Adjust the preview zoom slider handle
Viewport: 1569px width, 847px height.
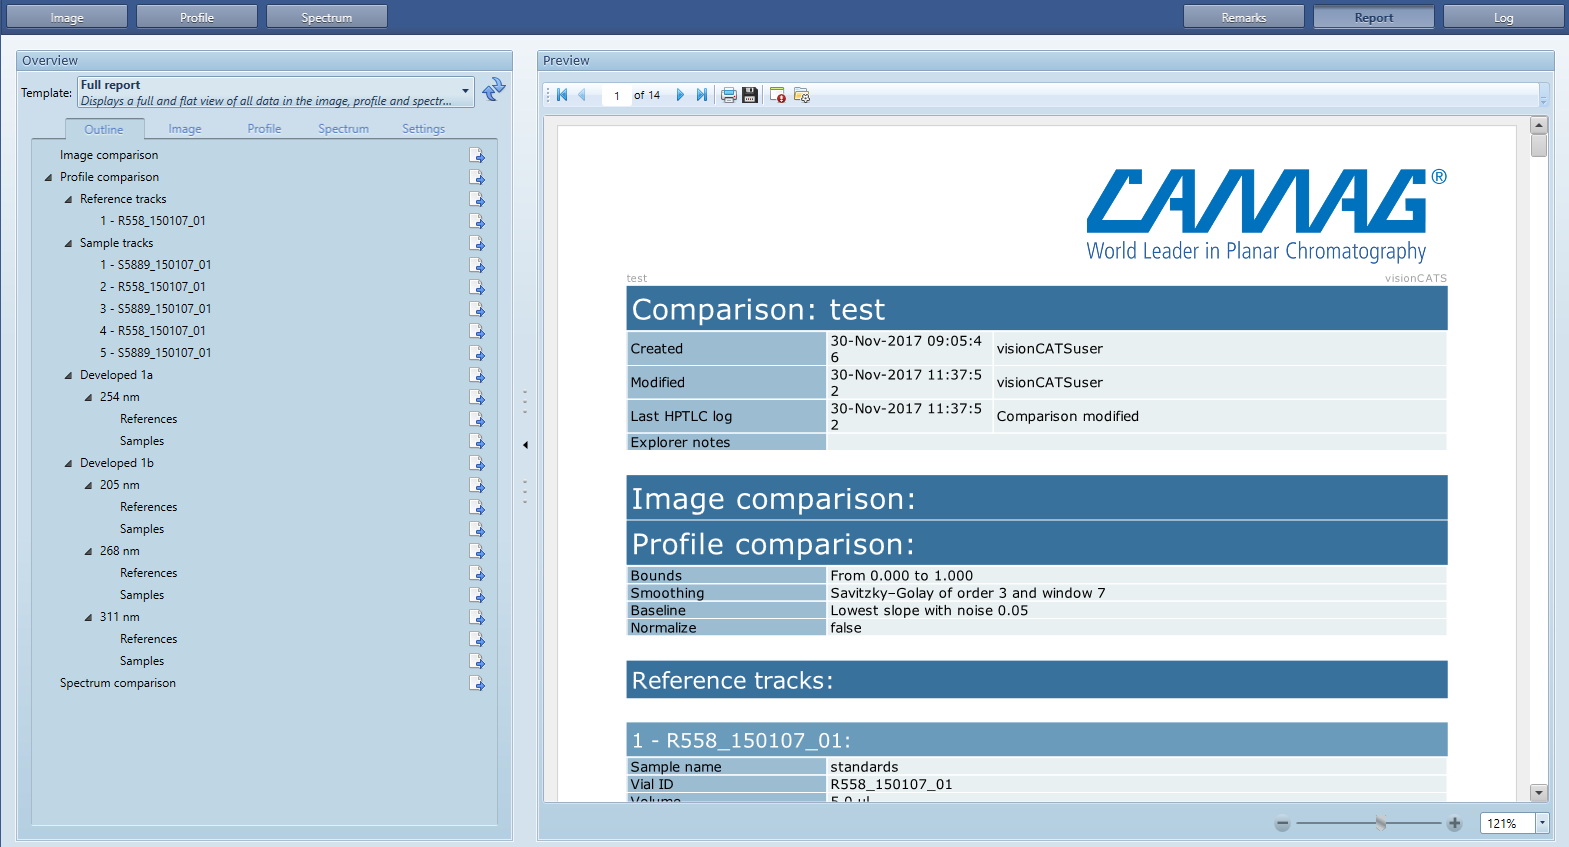point(1381,823)
